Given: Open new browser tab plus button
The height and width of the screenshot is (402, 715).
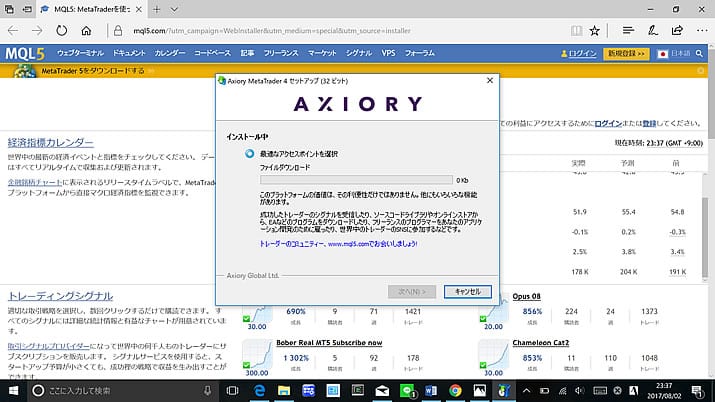Looking at the screenshot, I should tap(156, 9).
